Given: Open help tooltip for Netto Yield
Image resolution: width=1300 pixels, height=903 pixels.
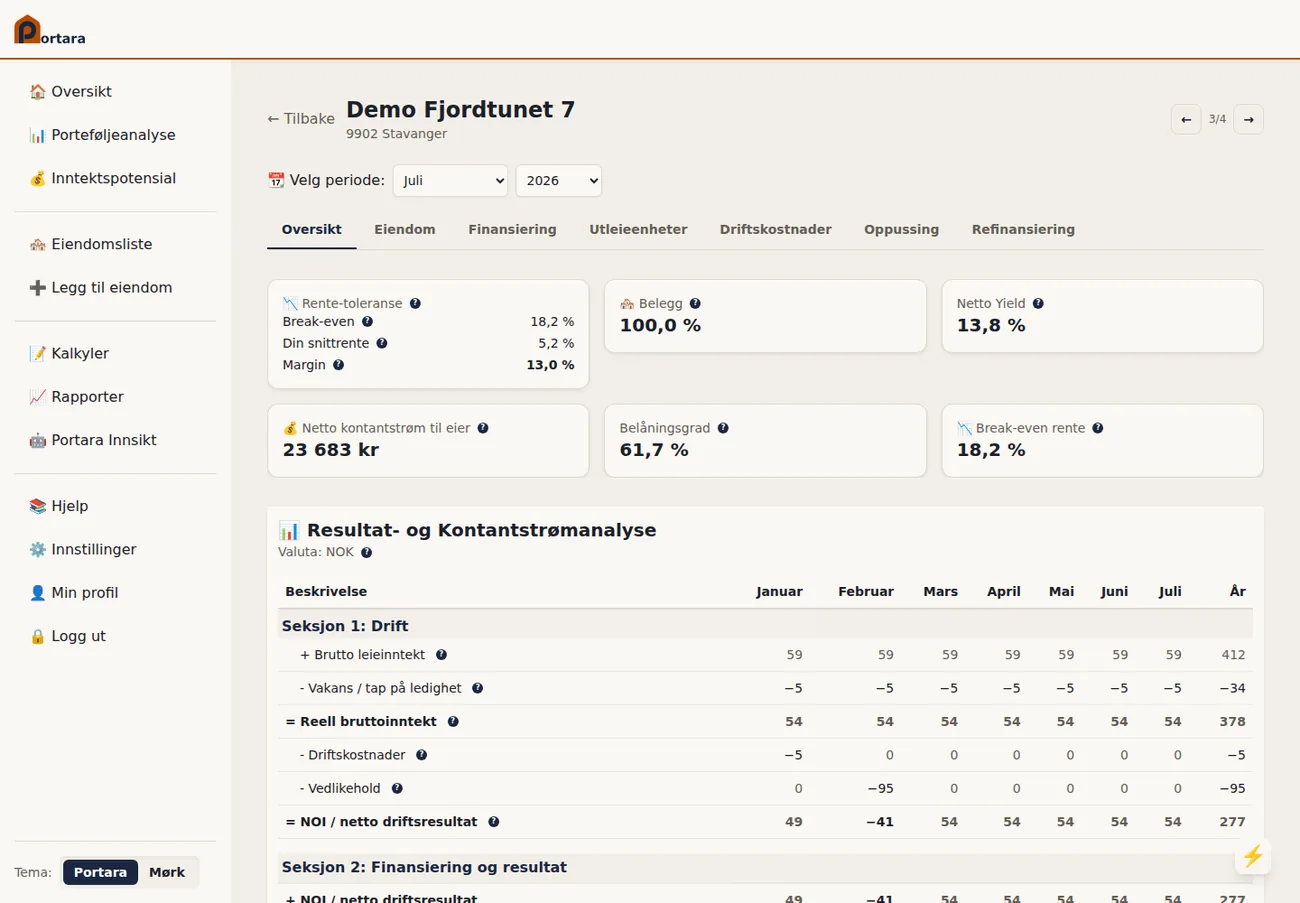Looking at the screenshot, I should (1038, 303).
